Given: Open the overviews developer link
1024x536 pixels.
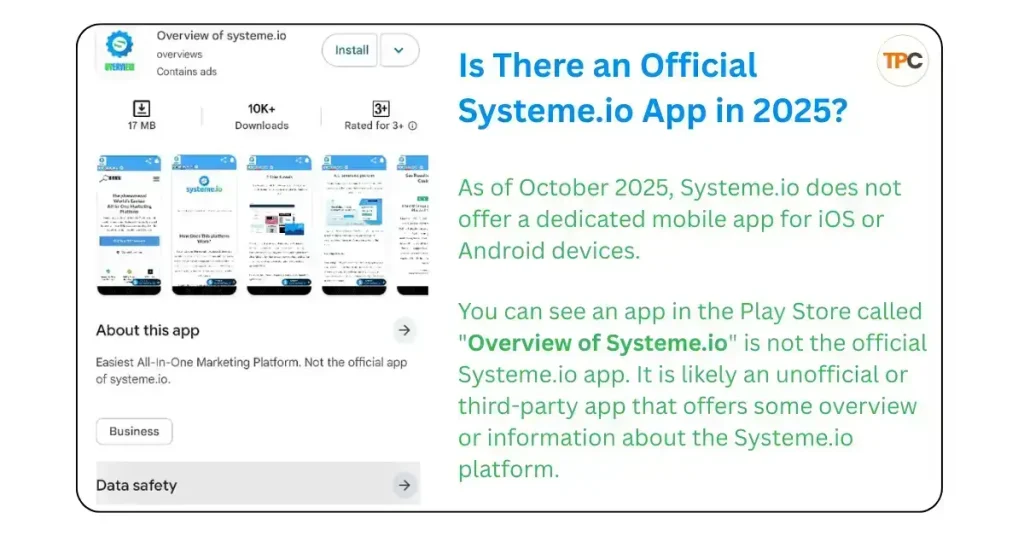Looking at the screenshot, I should (x=180, y=54).
